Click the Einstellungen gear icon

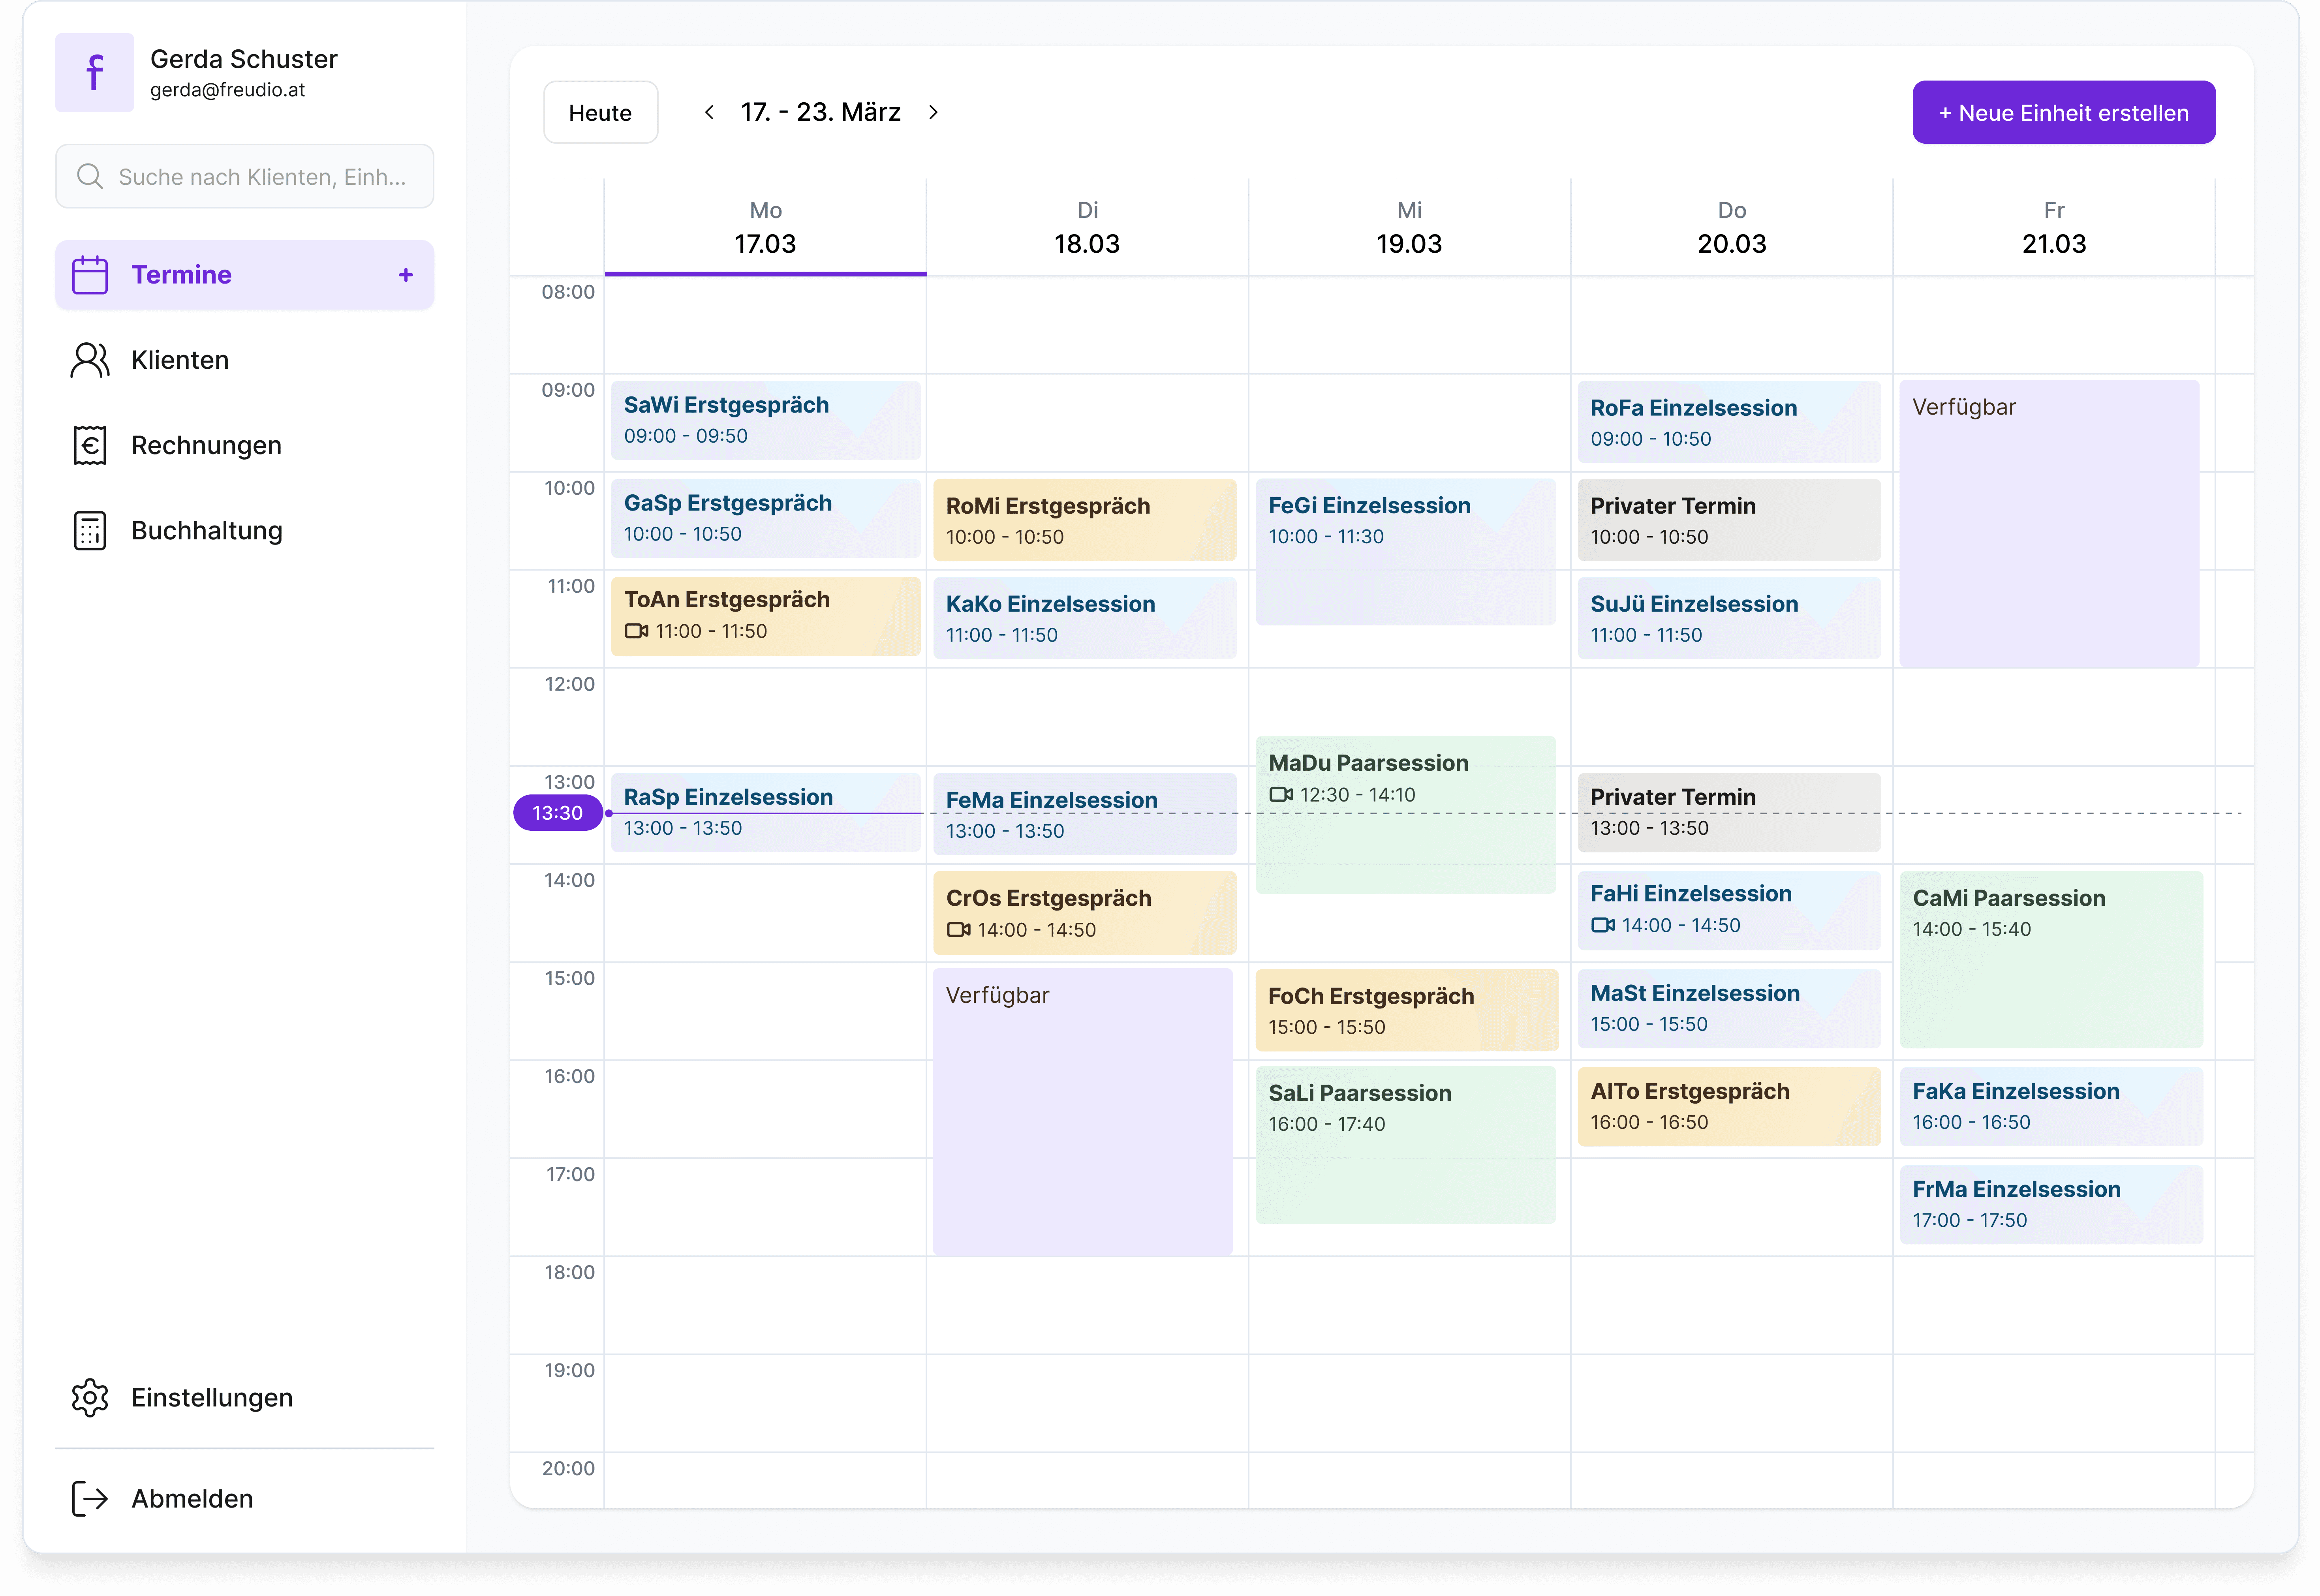(90, 1398)
